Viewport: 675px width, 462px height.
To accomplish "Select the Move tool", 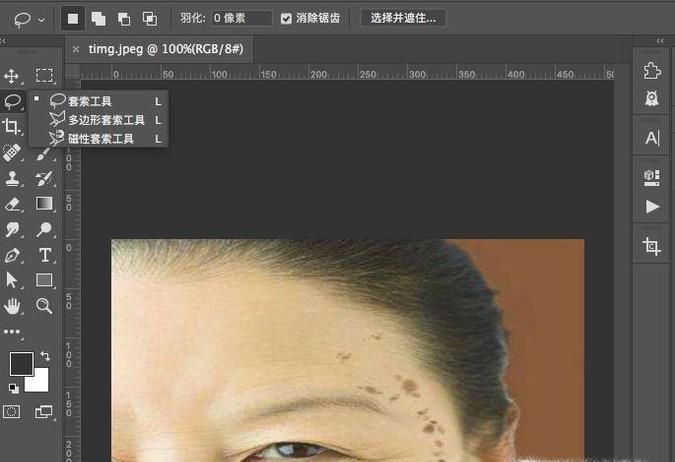I will 11,76.
